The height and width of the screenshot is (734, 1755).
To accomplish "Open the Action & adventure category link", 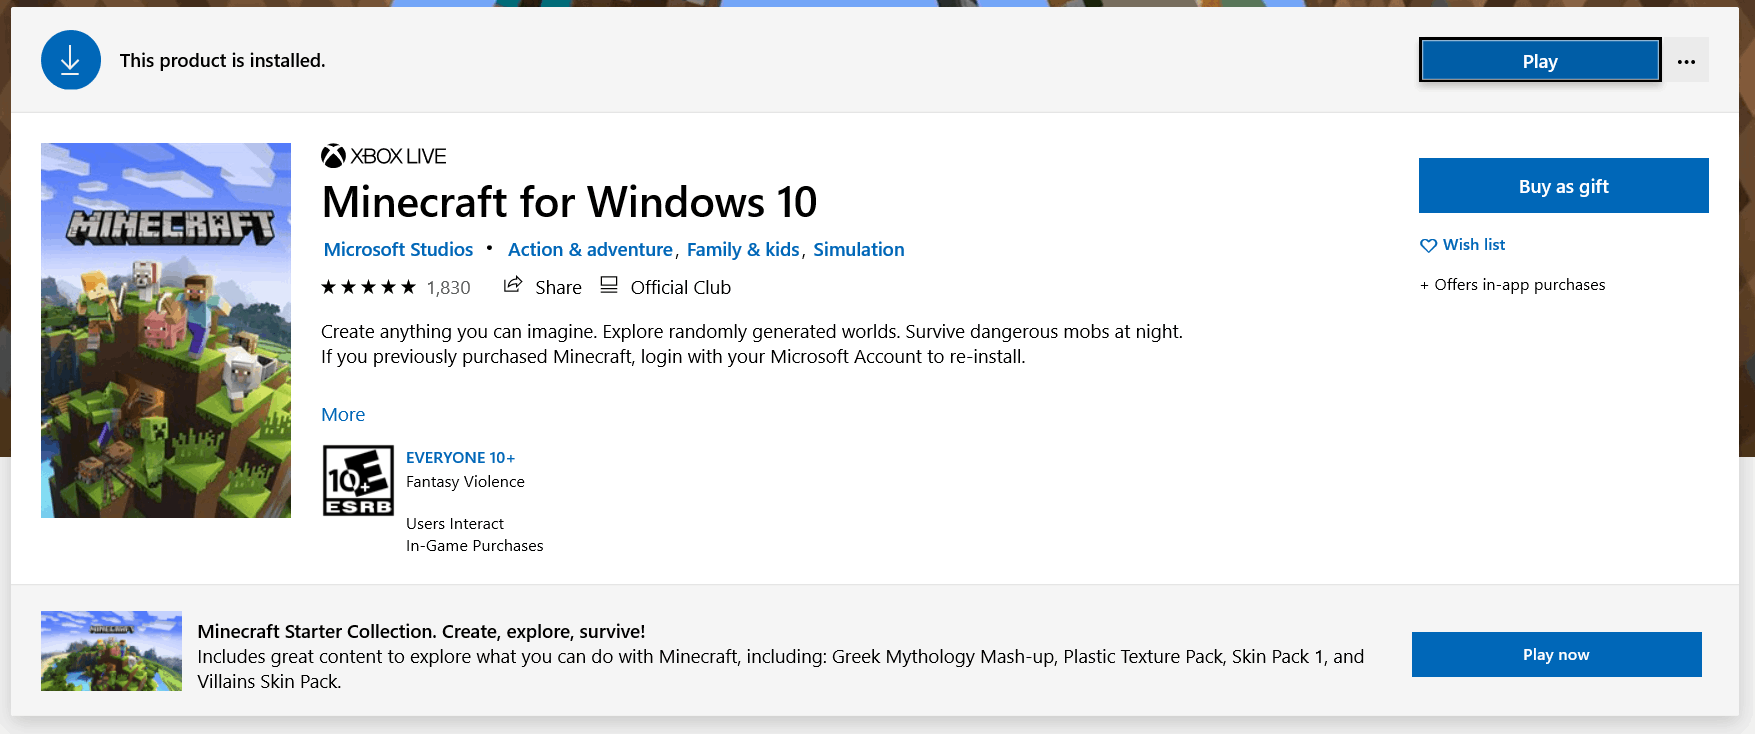I will point(590,250).
